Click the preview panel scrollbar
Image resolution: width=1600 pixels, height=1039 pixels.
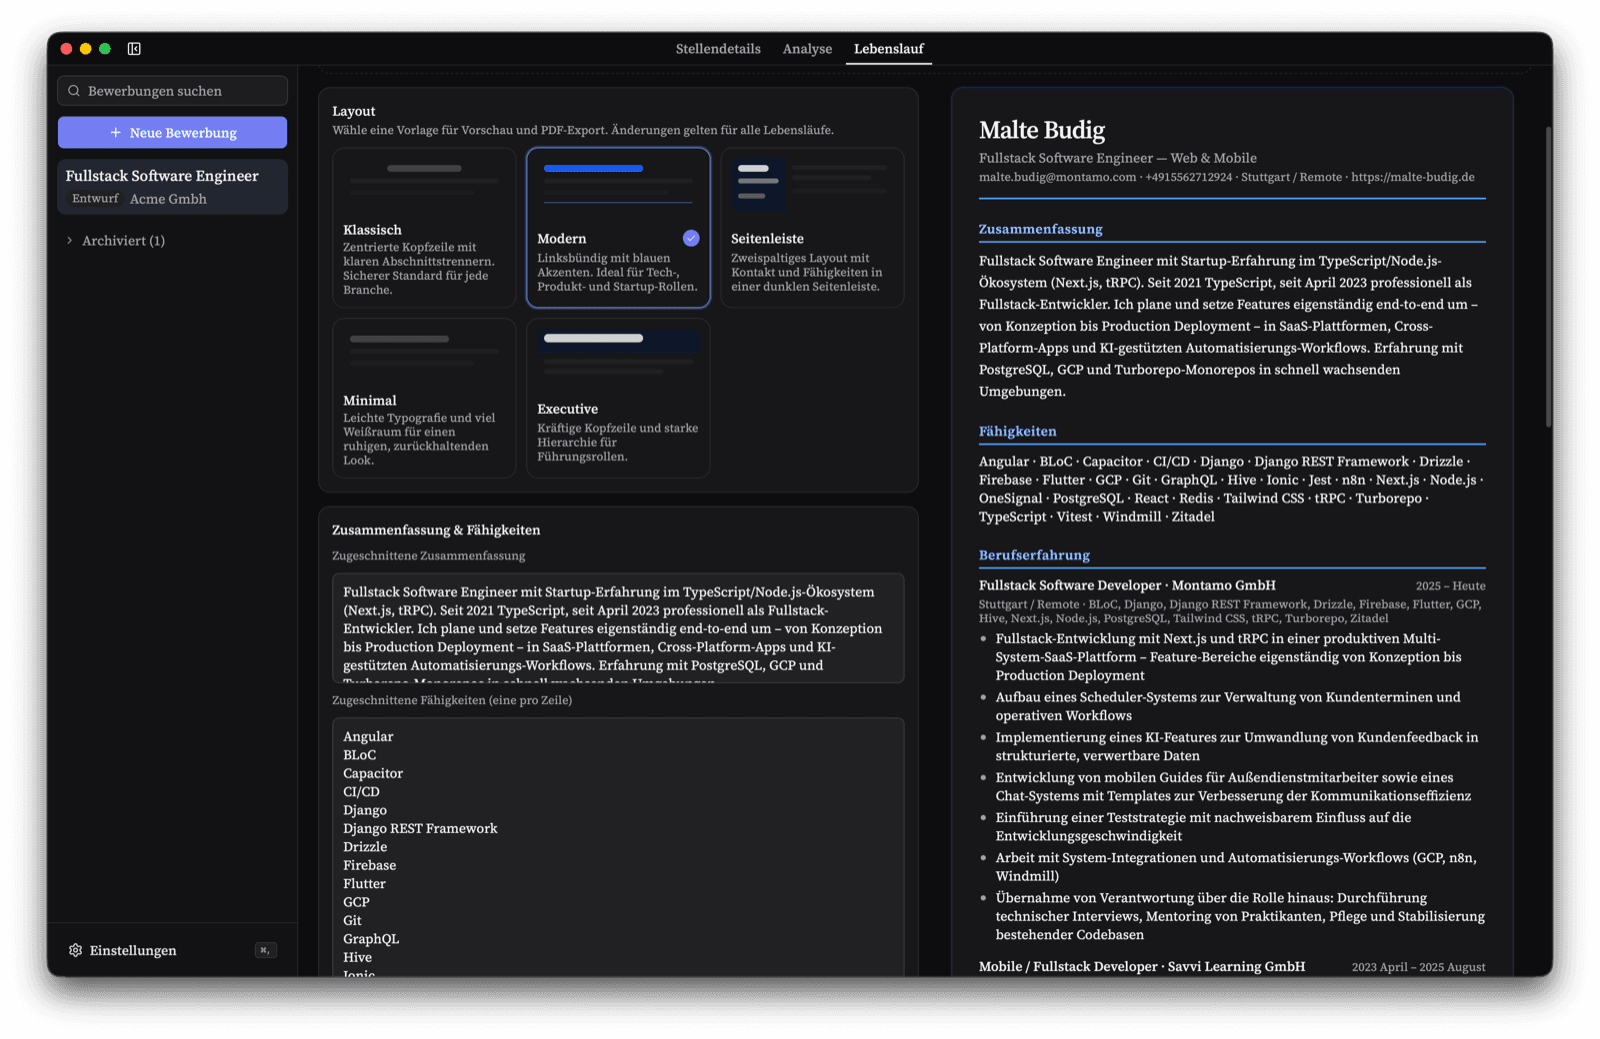[x=1548, y=278]
